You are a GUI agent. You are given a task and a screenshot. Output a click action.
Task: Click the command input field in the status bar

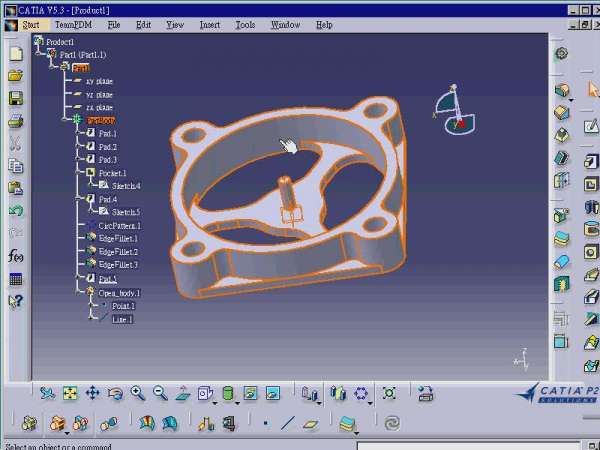469,446
